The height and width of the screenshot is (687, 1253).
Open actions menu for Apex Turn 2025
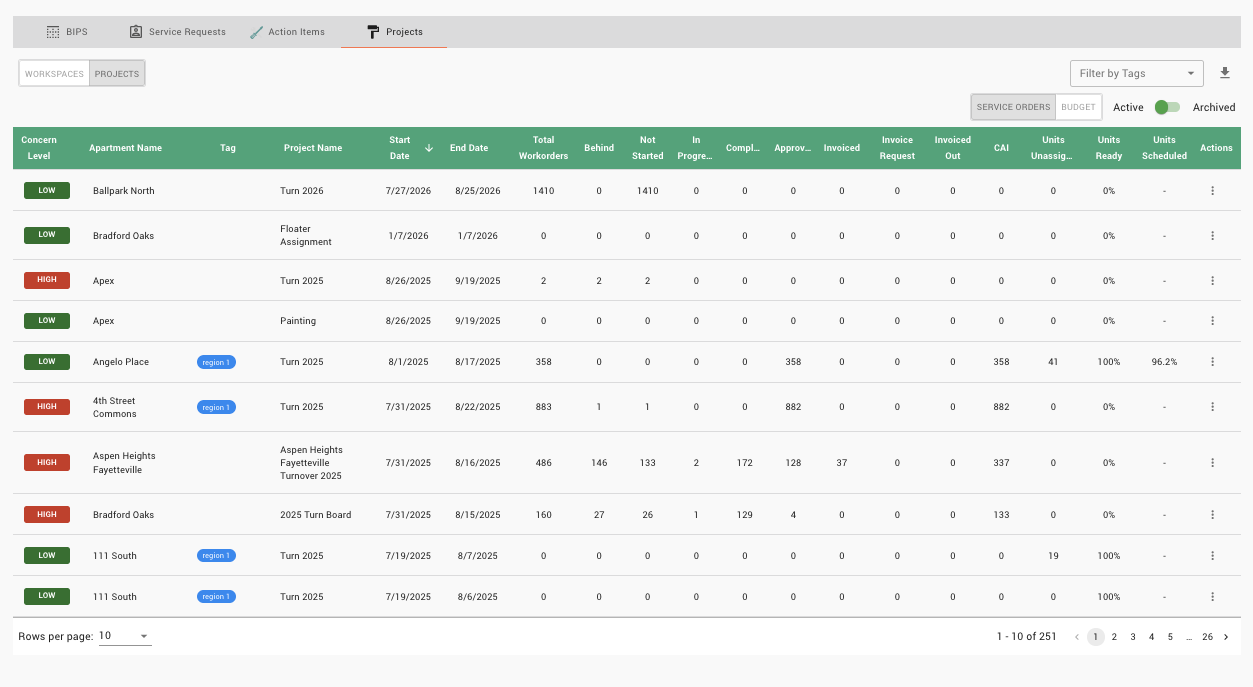click(1212, 280)
